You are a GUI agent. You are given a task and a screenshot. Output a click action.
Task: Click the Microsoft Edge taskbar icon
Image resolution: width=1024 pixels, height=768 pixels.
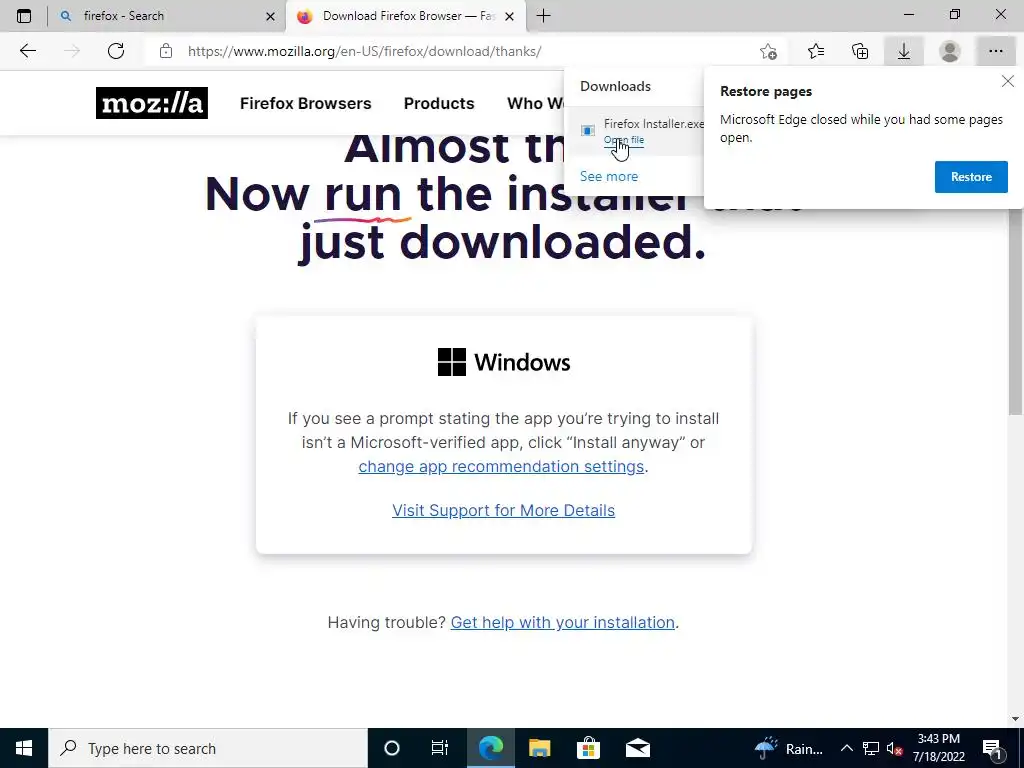(490, 748)
